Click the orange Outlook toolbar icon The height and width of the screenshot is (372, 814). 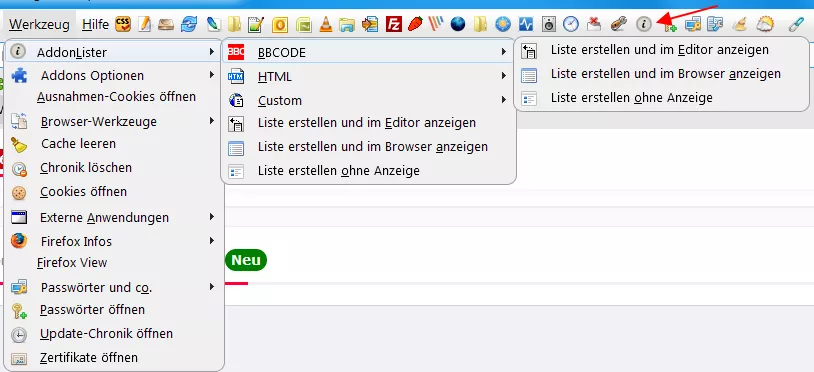pyautogui.click(x=280, y=24)
